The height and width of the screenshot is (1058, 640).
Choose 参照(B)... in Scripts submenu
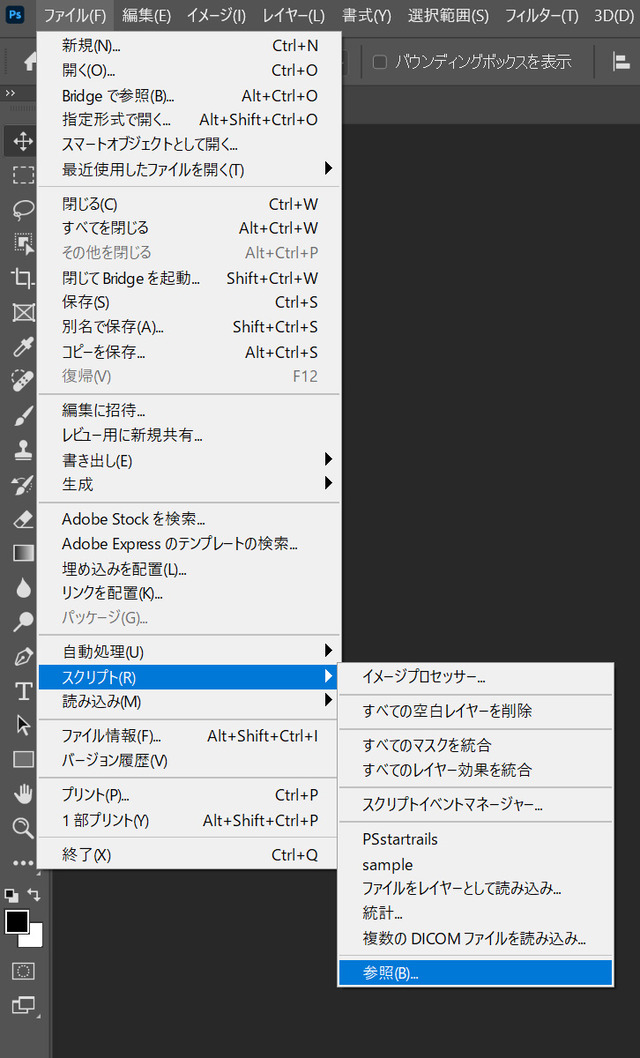pos(475,973)
